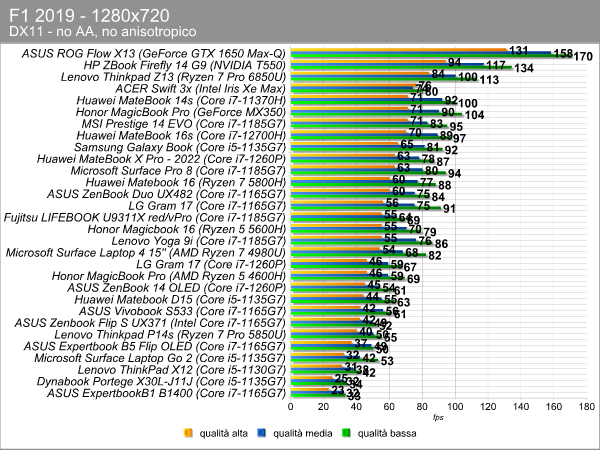Click ASUS Expertbook B5 Flip OLED label
The image size is (600, 450).
(155, 347)
